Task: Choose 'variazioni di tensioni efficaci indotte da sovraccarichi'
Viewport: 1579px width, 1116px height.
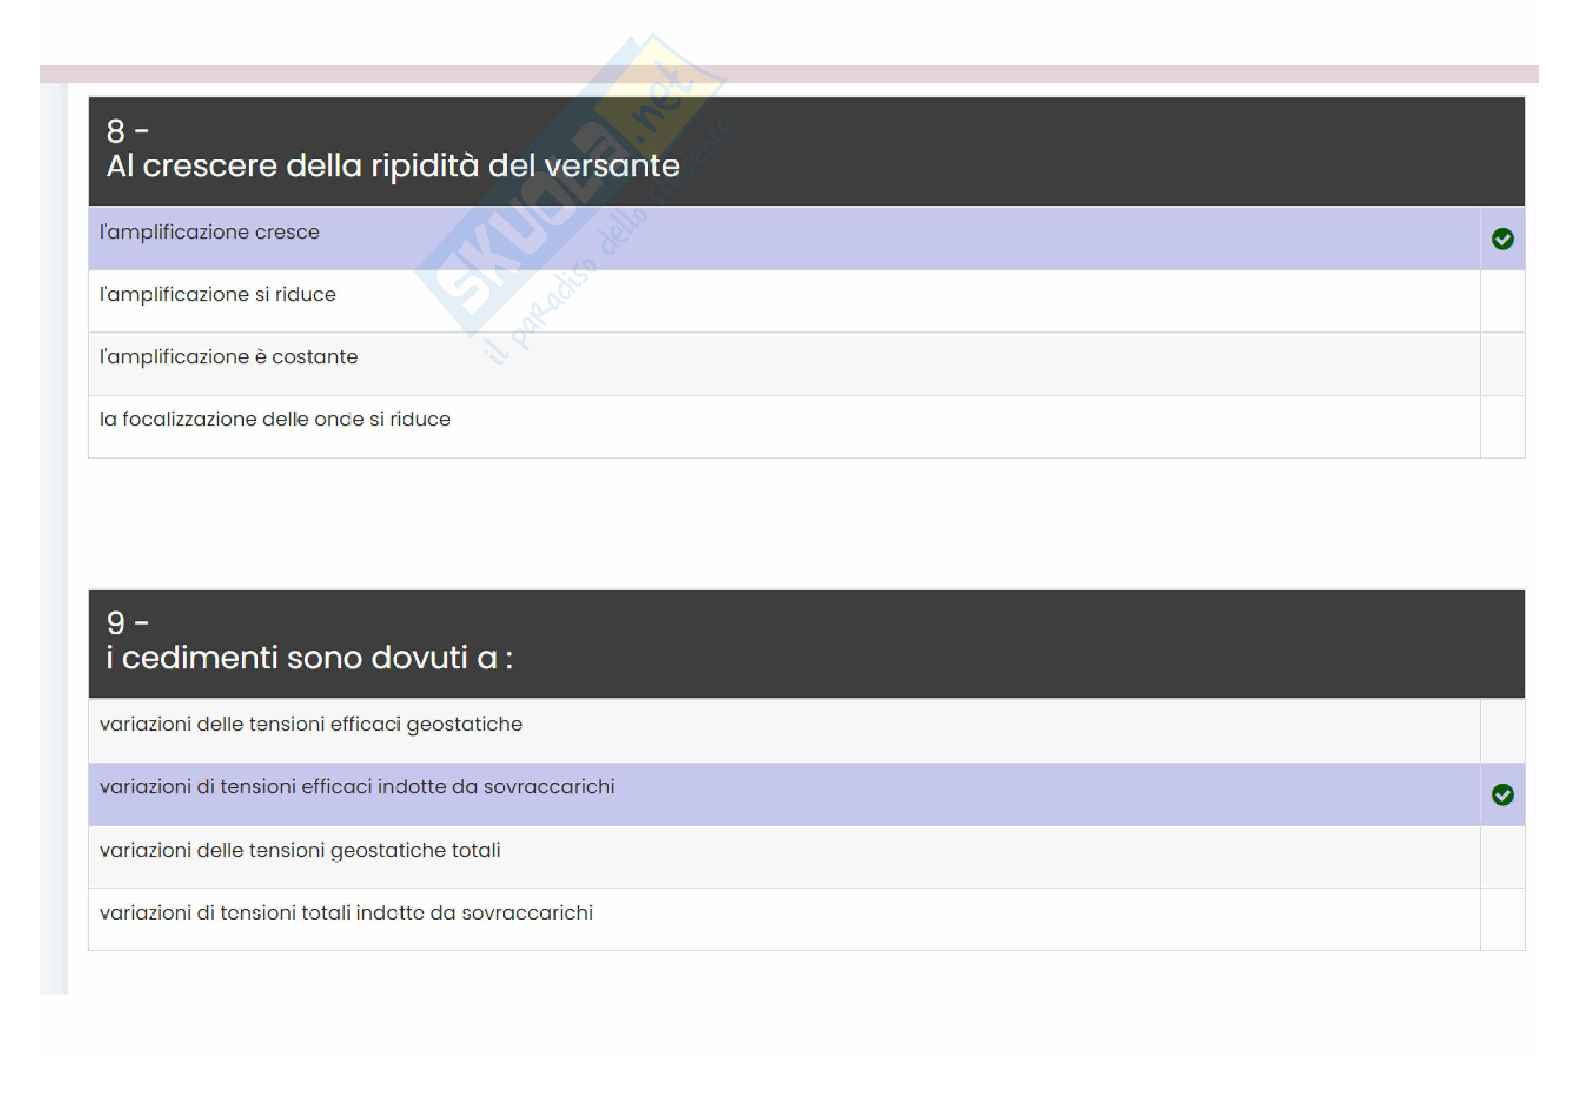Action: [x=357, y=788]
